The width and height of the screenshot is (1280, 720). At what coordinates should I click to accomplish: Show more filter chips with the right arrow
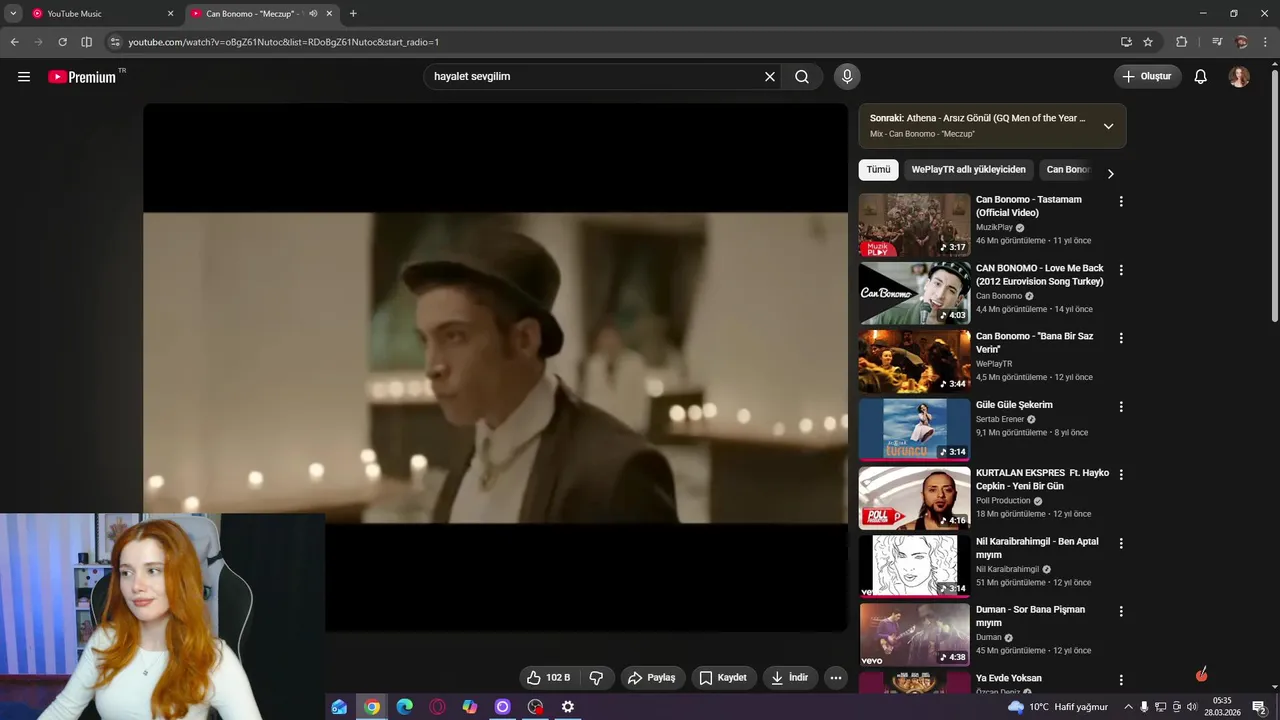pyautogui.click(x=1110, y=174)
